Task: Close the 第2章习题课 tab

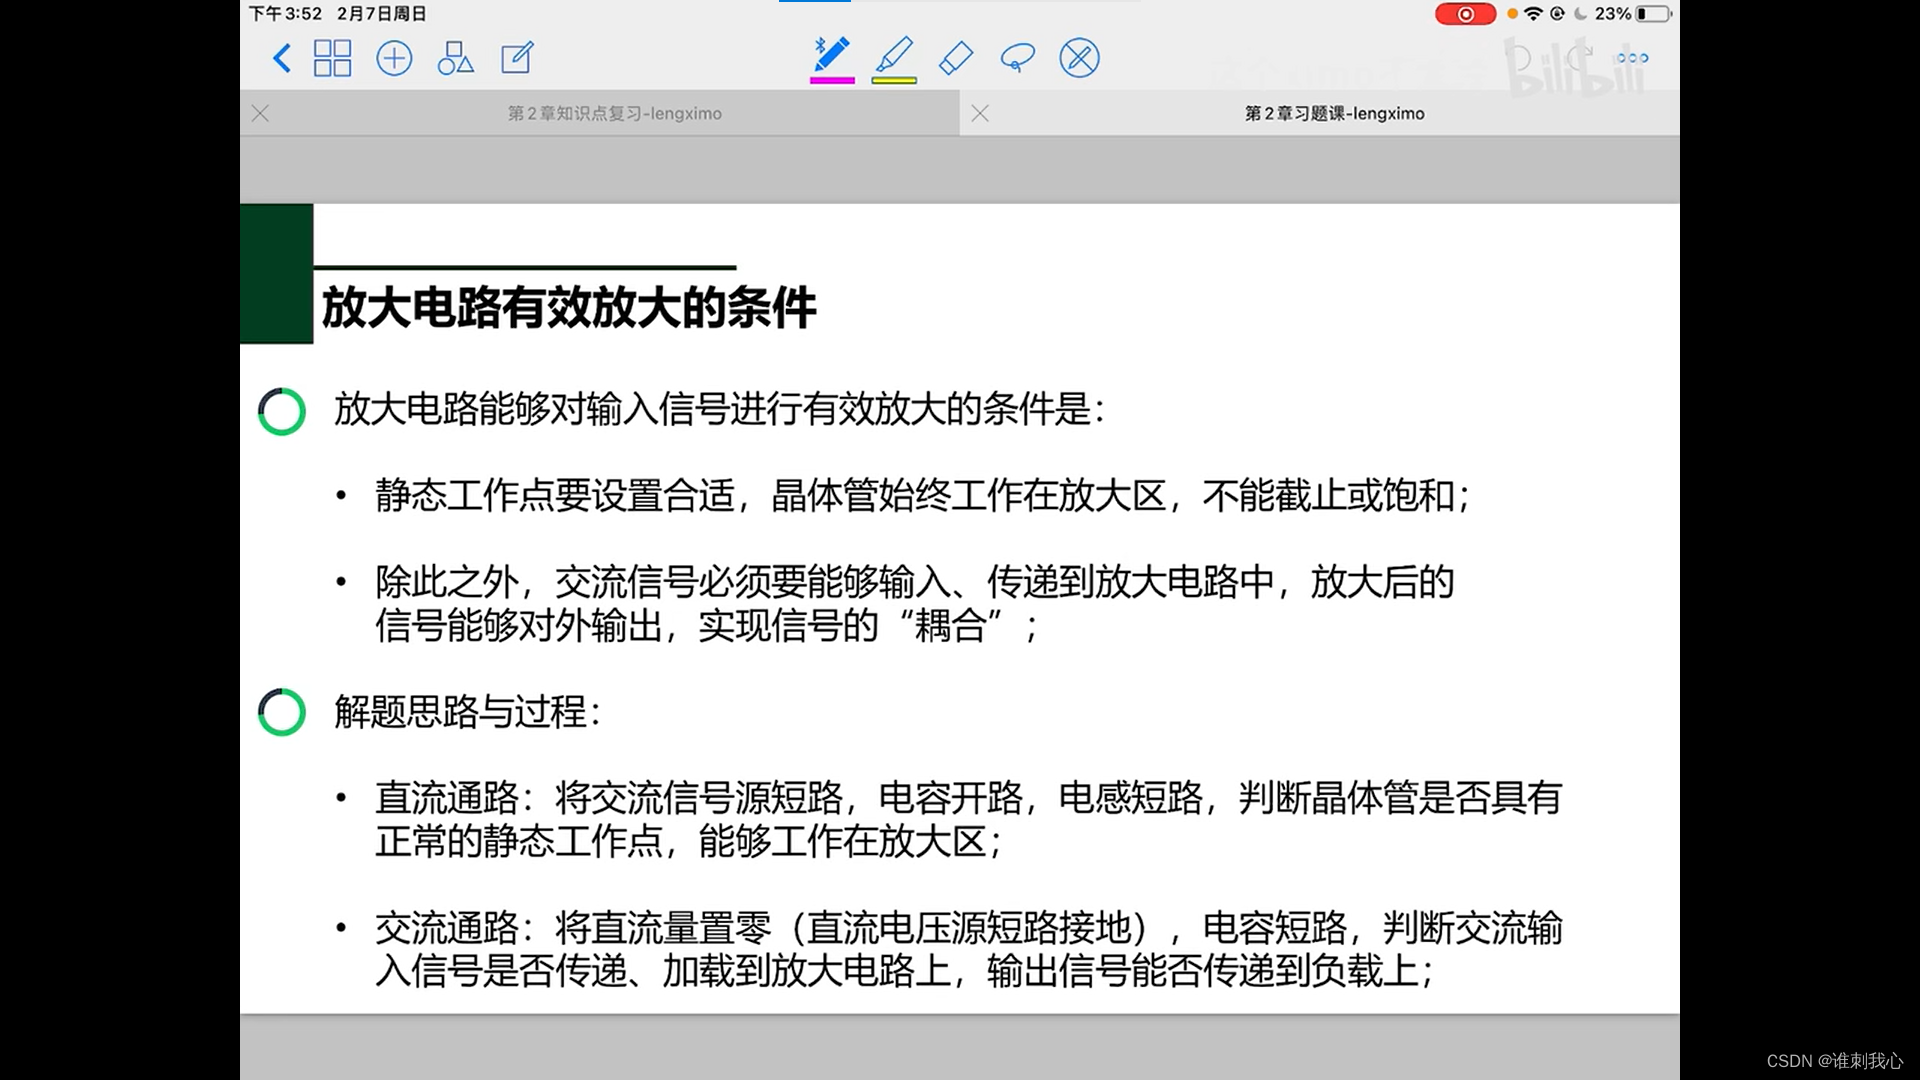Action: coord(980,114)
